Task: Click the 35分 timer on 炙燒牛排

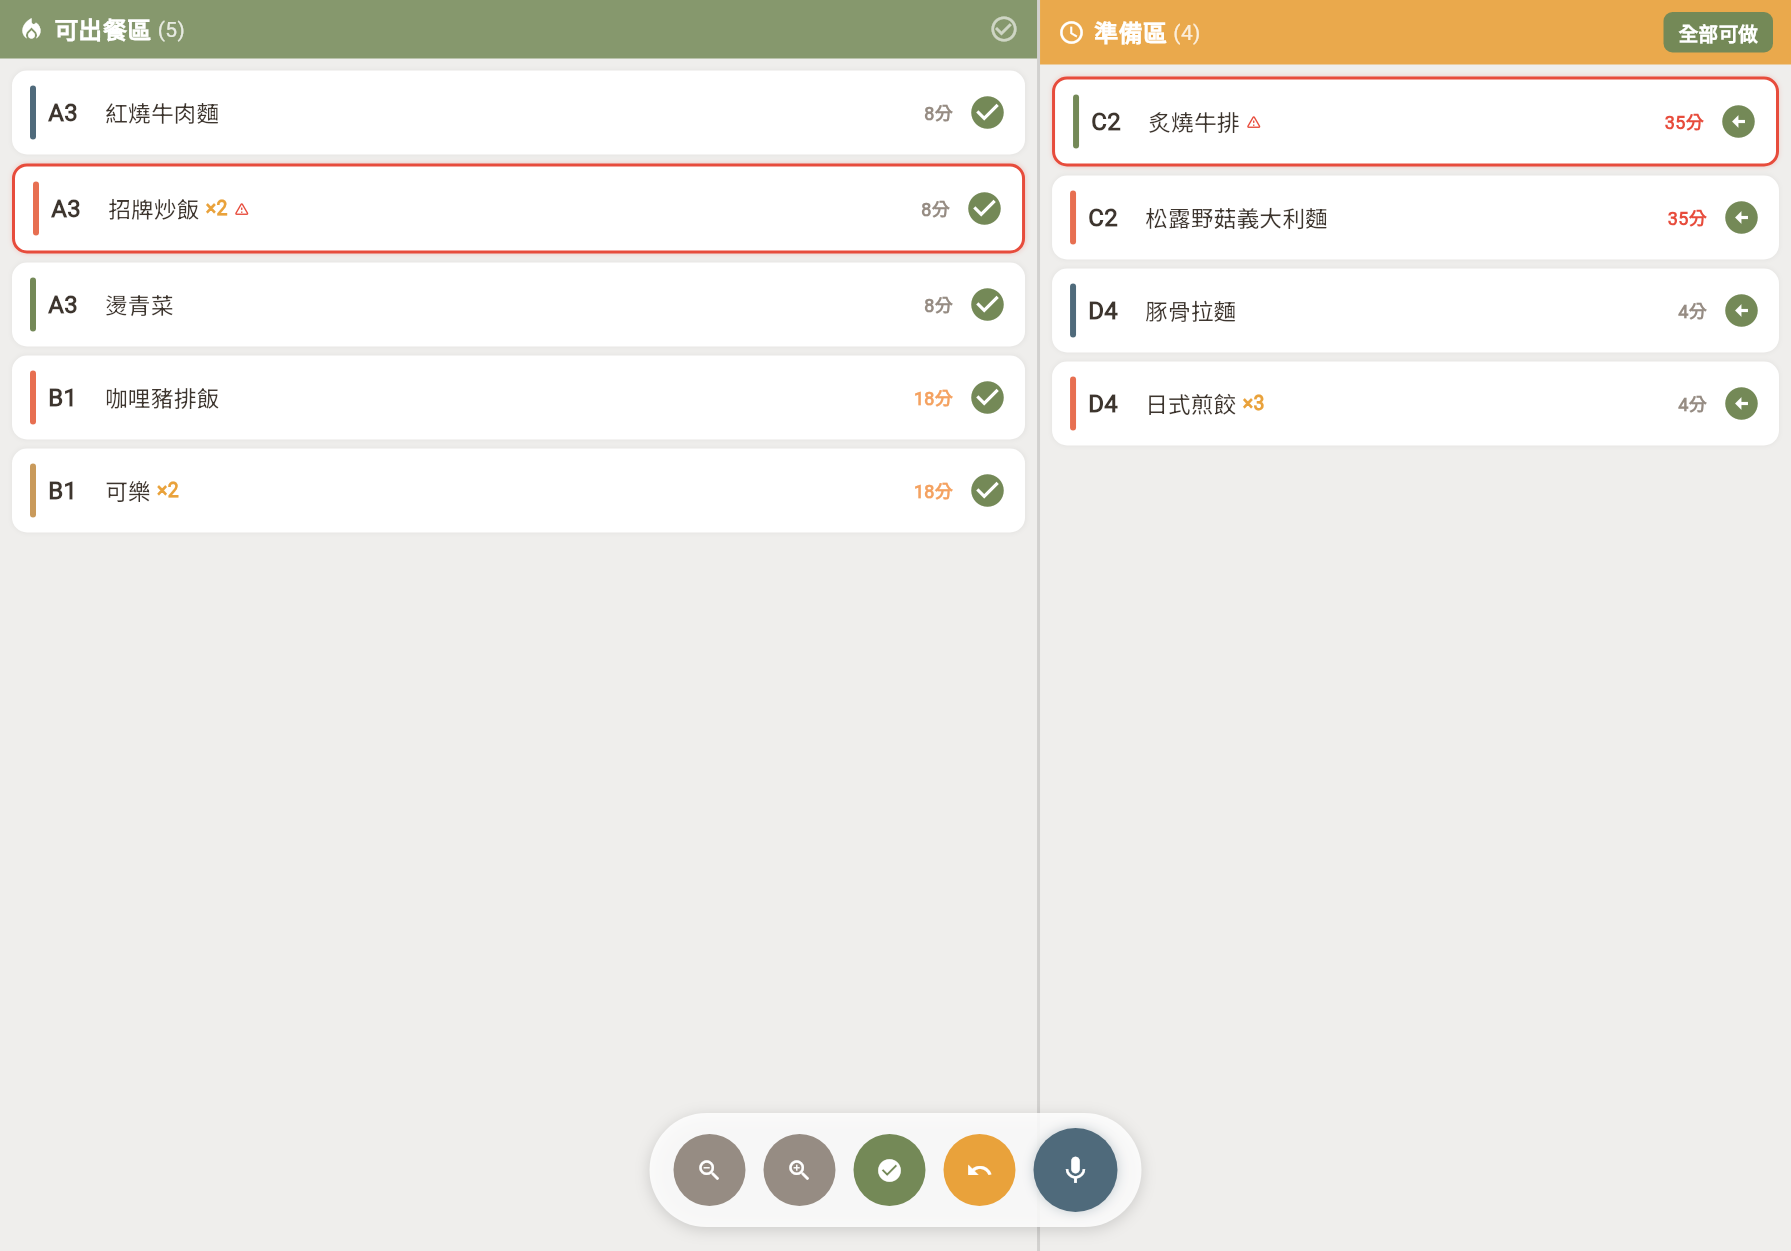Action: tap(1683, 122)
